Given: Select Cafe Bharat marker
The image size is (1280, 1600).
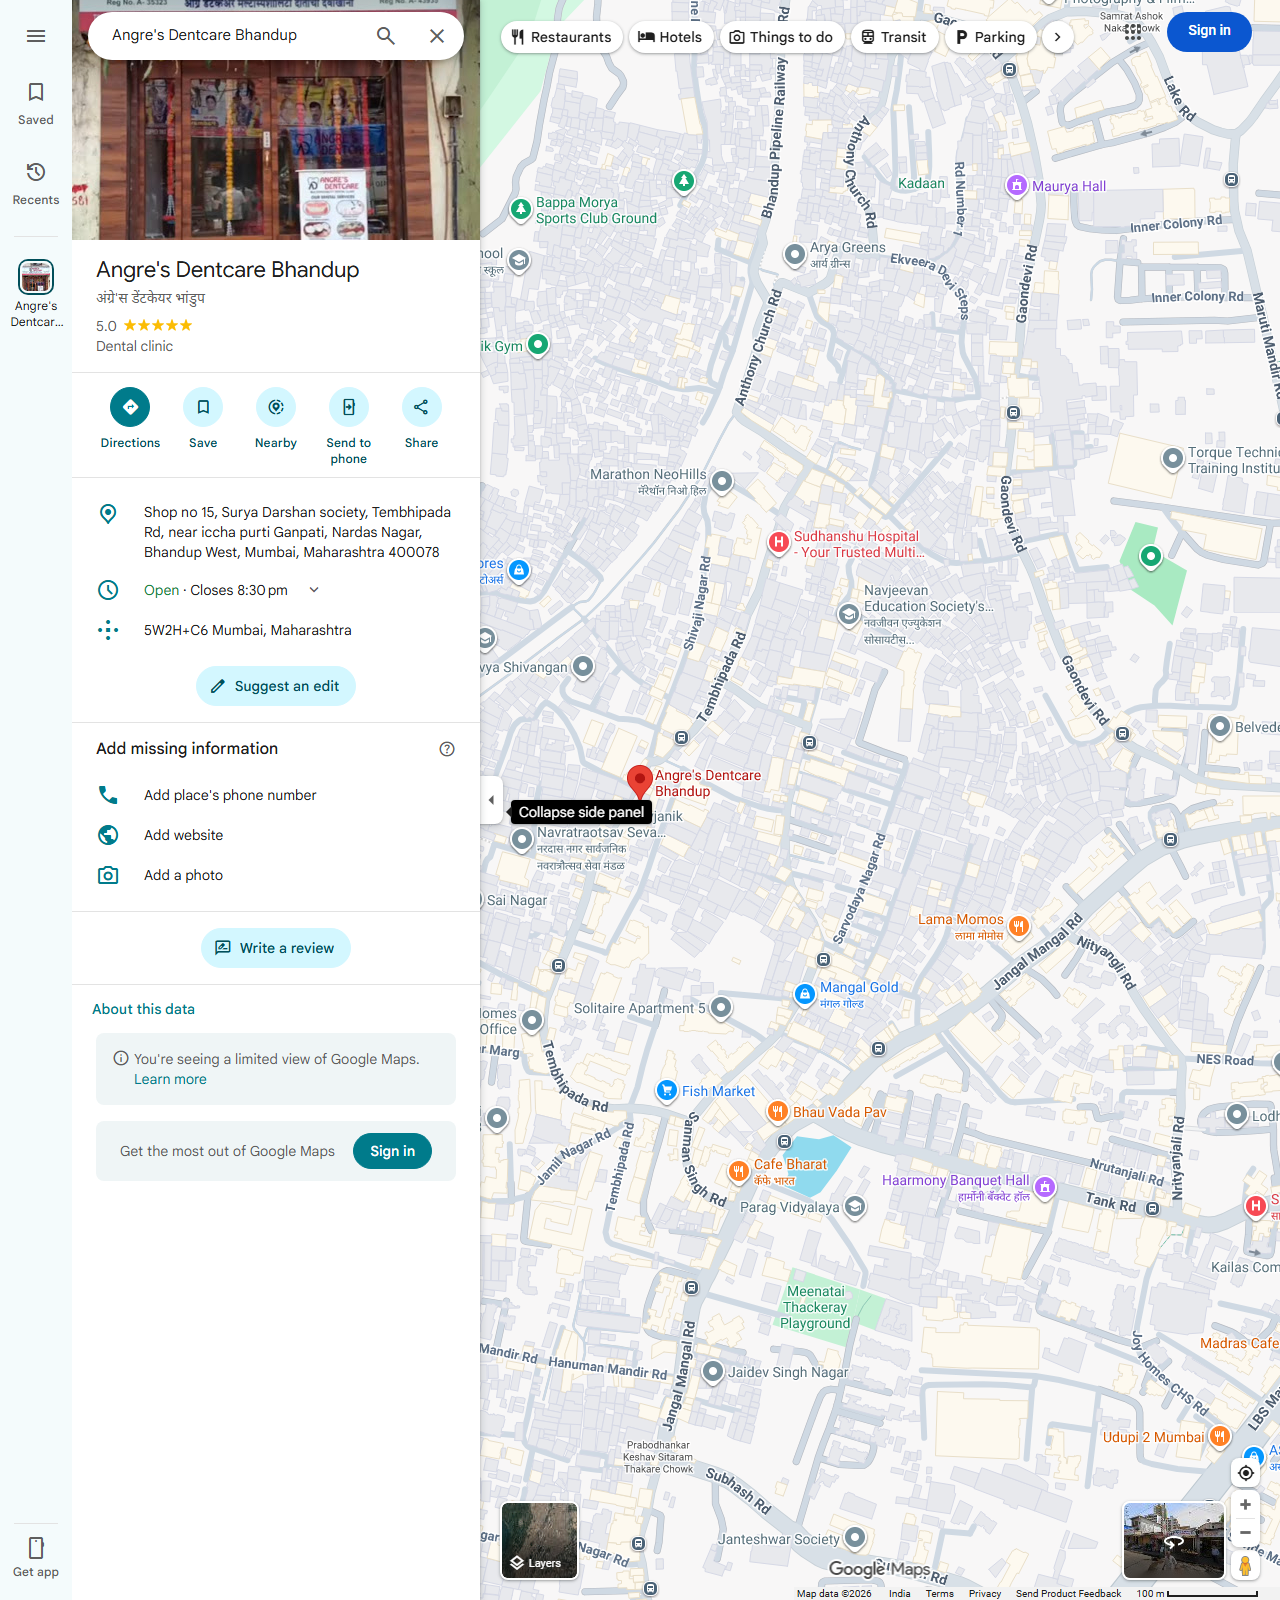Looking at the screenshot, I should click(738, 1172).
